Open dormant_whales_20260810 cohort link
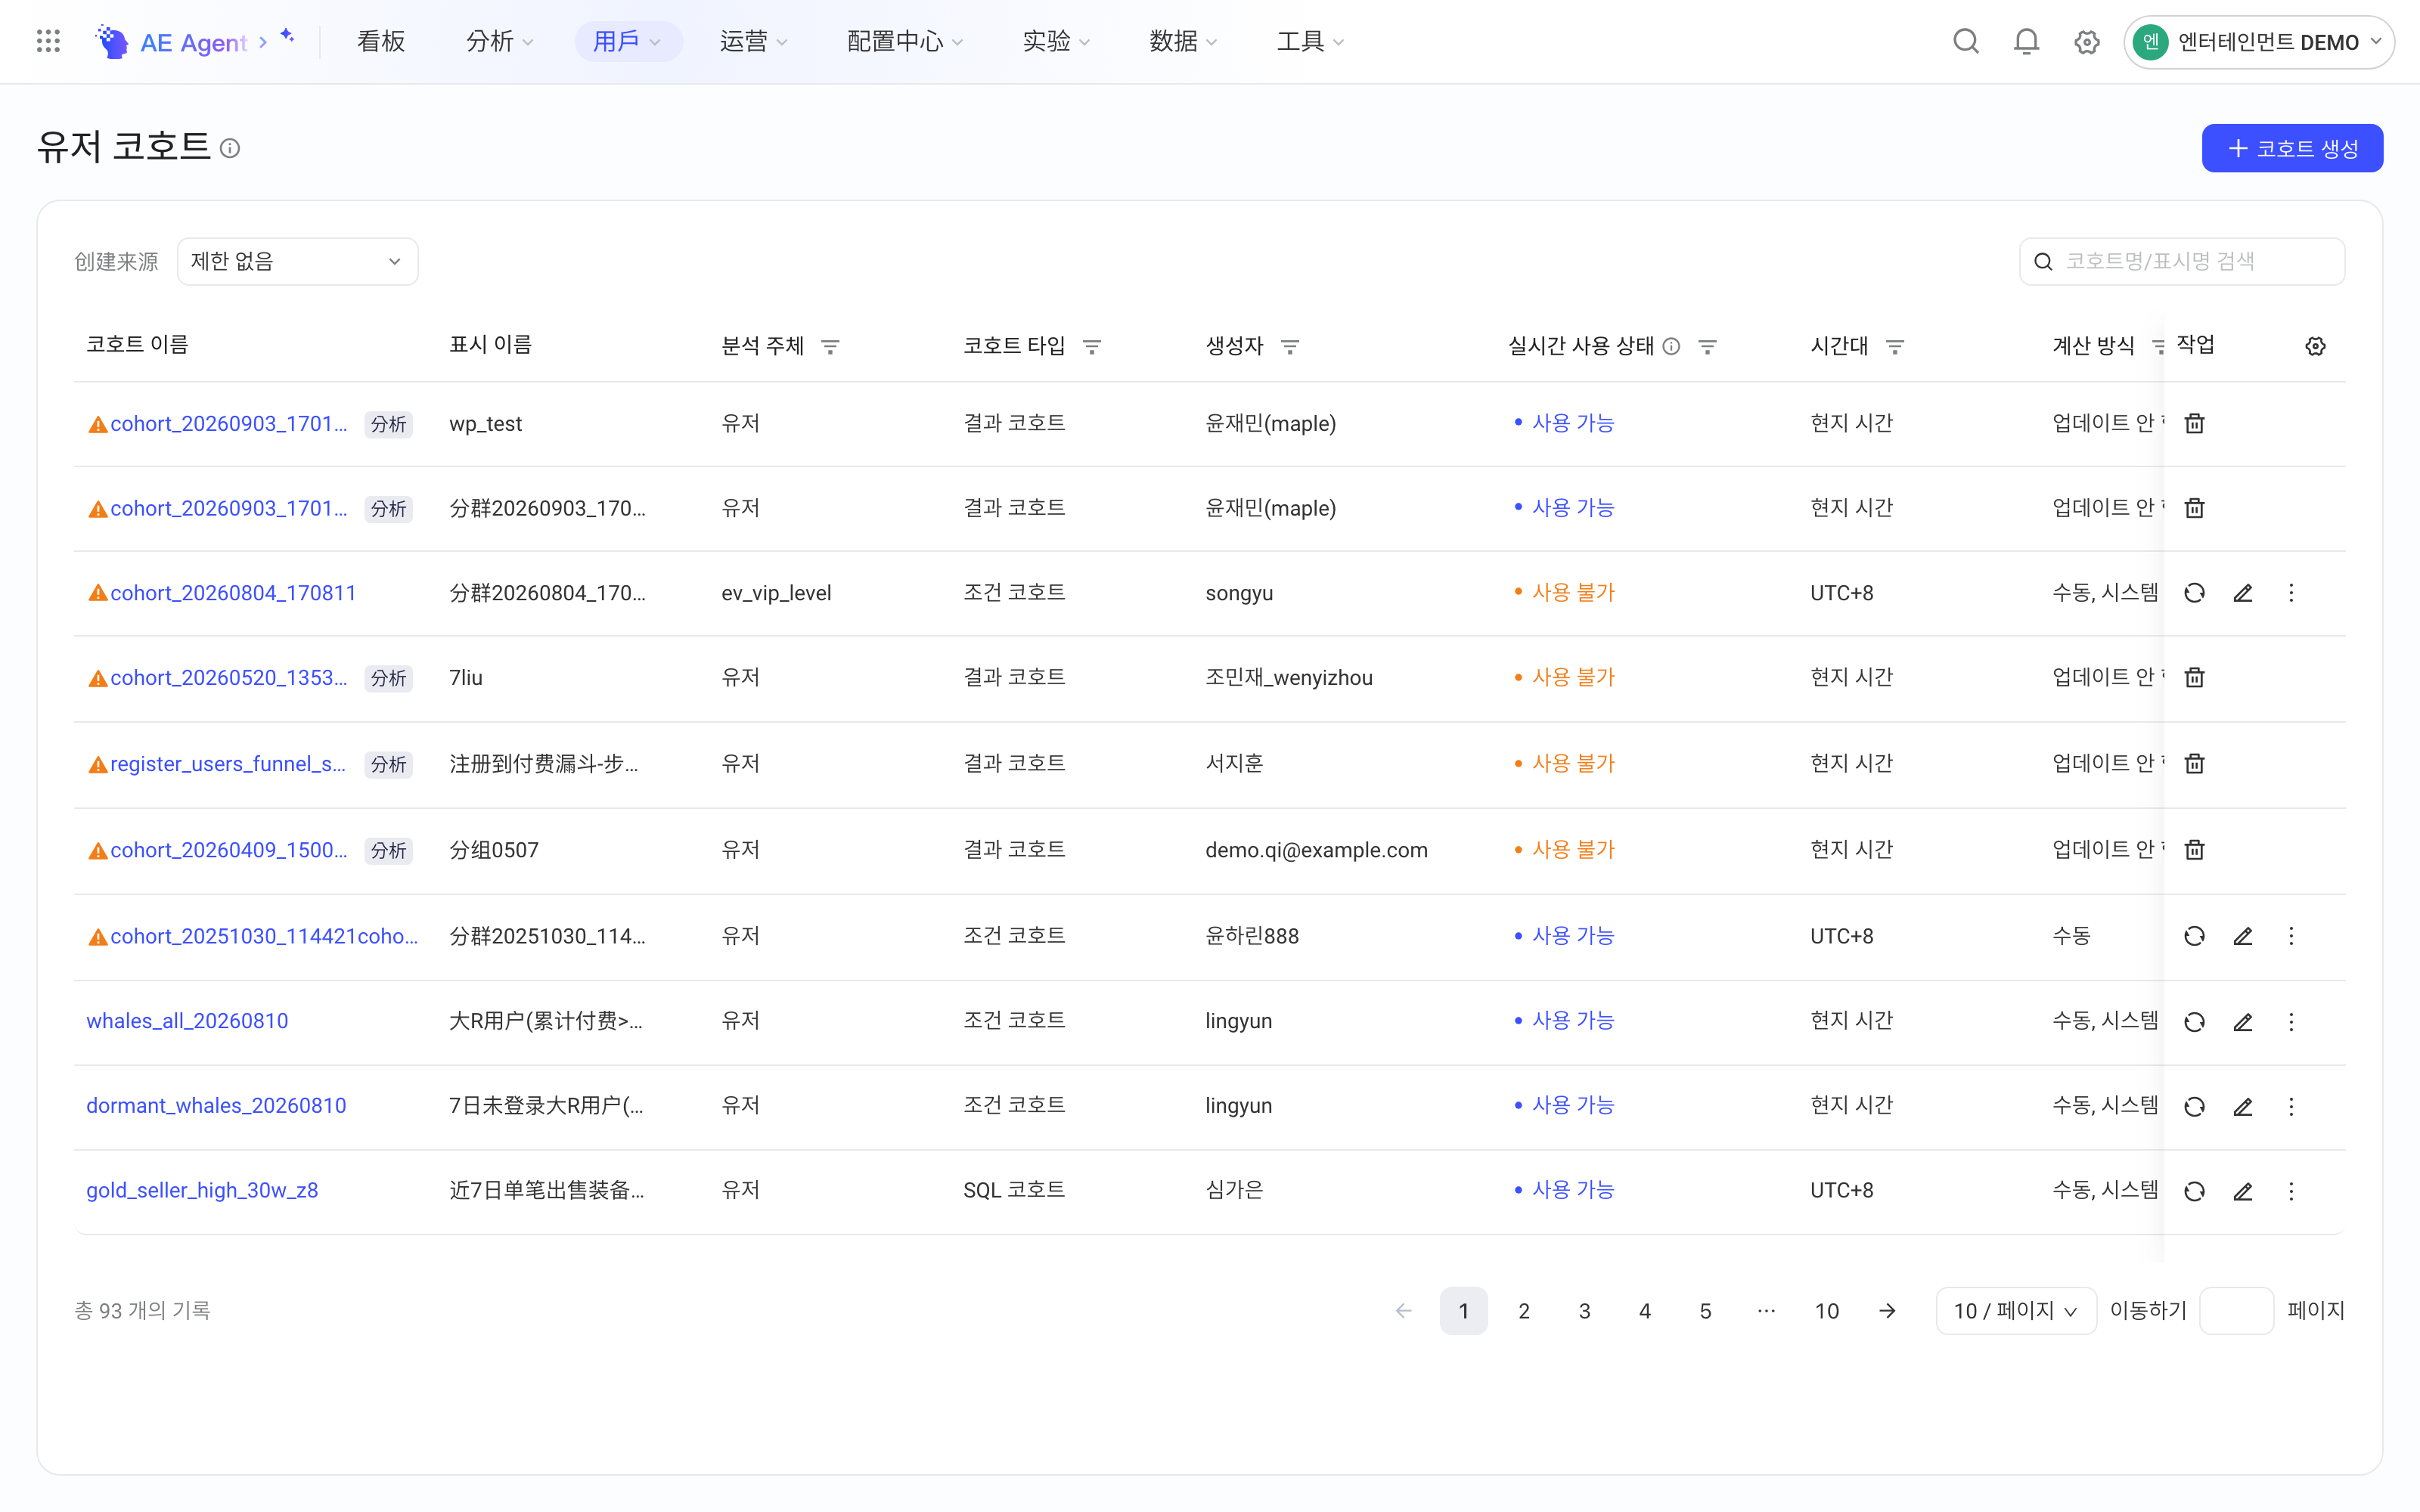The image size is (2420, 1512). coord(216,1106)
